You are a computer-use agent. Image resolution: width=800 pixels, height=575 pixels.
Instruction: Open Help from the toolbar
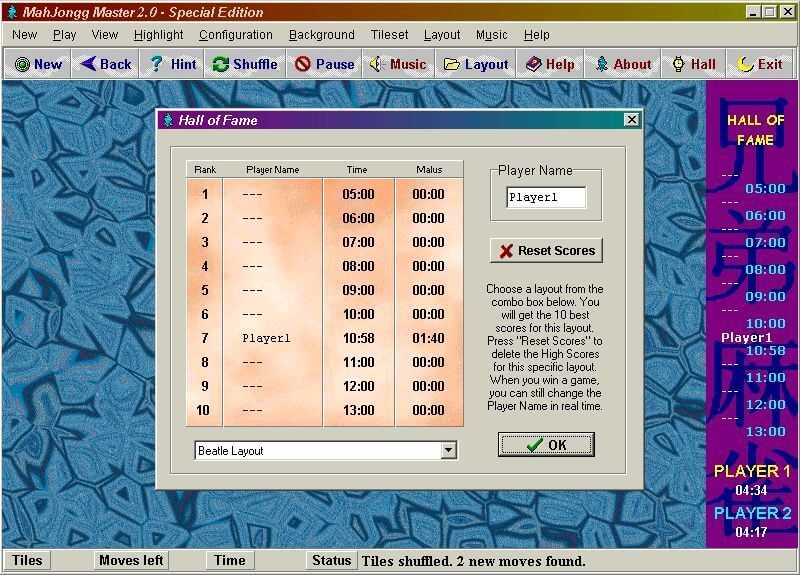550,64
